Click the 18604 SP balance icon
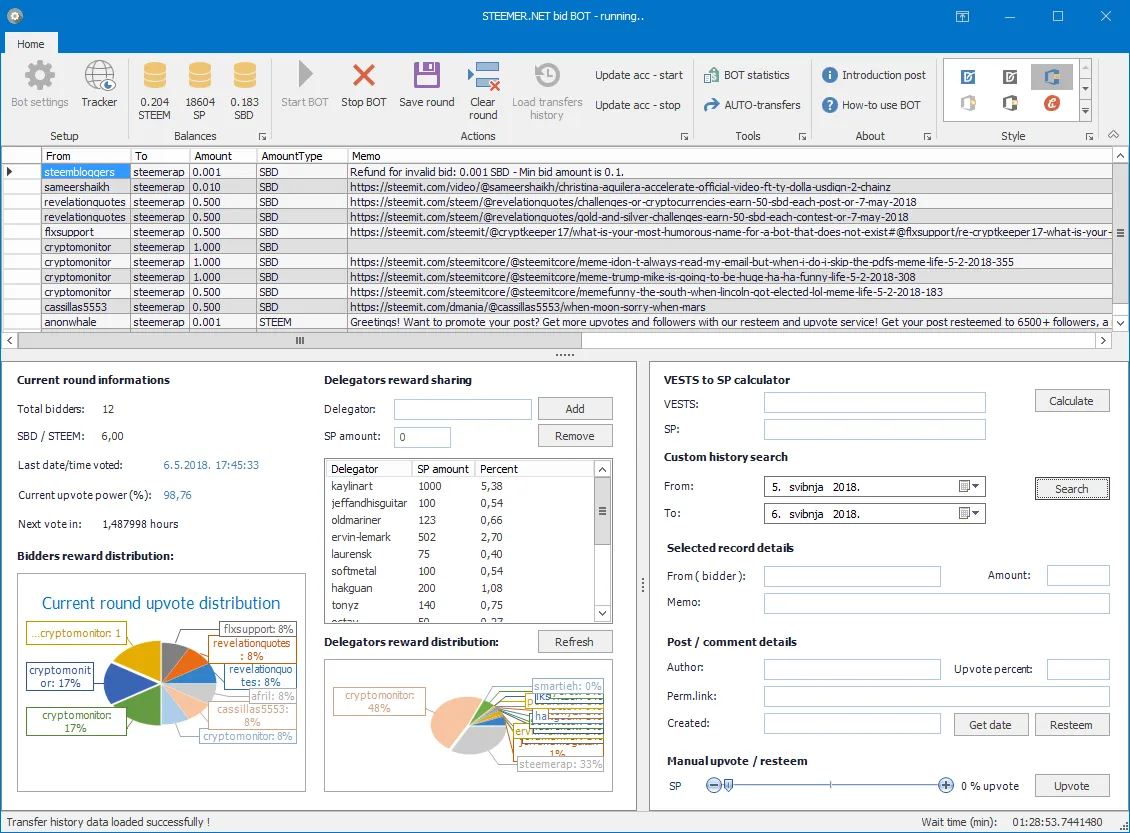The width and height of the screenshot is (1130, 833). tap(200, 76)
